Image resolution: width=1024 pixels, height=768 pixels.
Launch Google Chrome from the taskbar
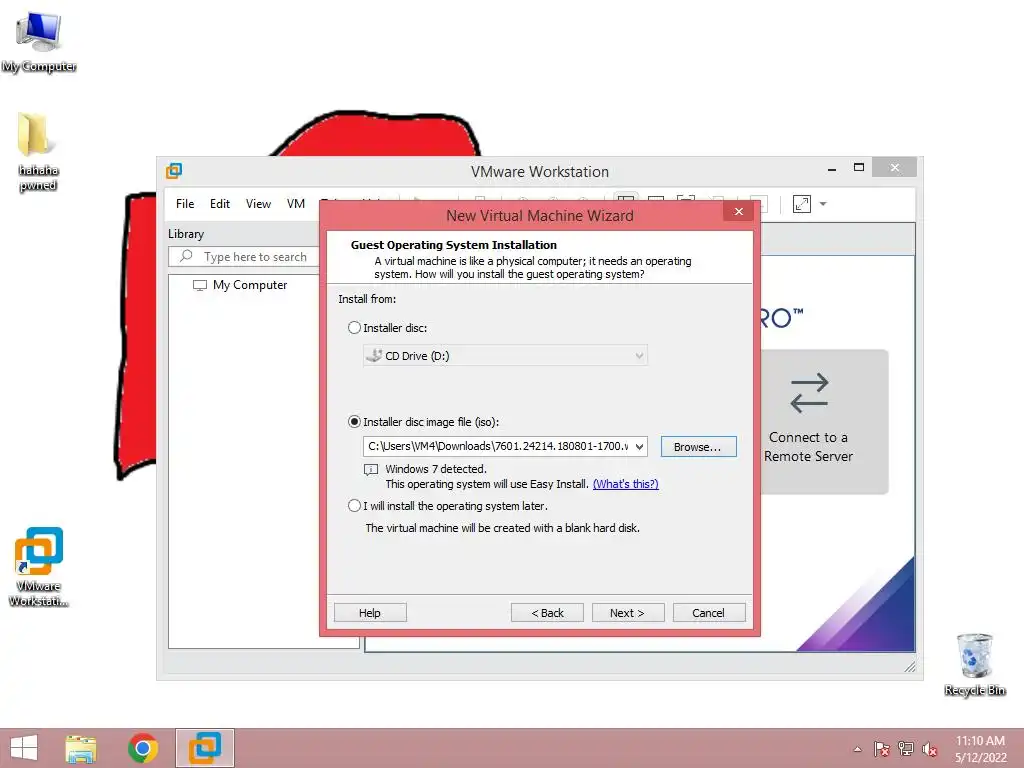click(x=143, y=748)
